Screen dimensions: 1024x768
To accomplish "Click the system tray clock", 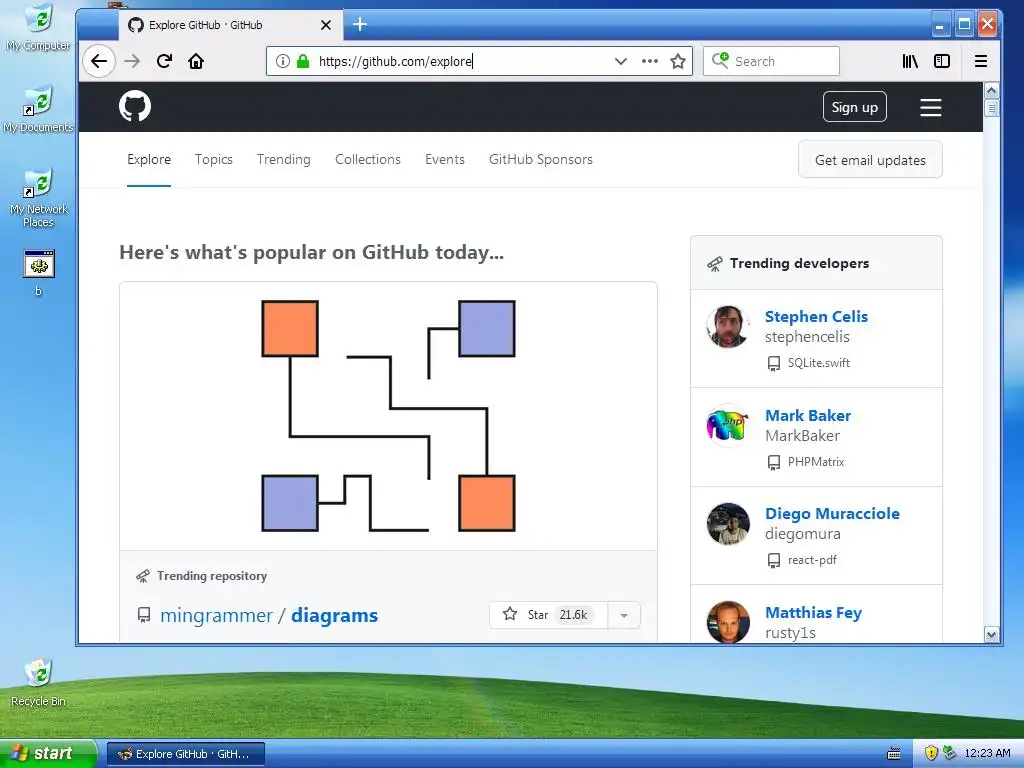I will tap(987, 753).
